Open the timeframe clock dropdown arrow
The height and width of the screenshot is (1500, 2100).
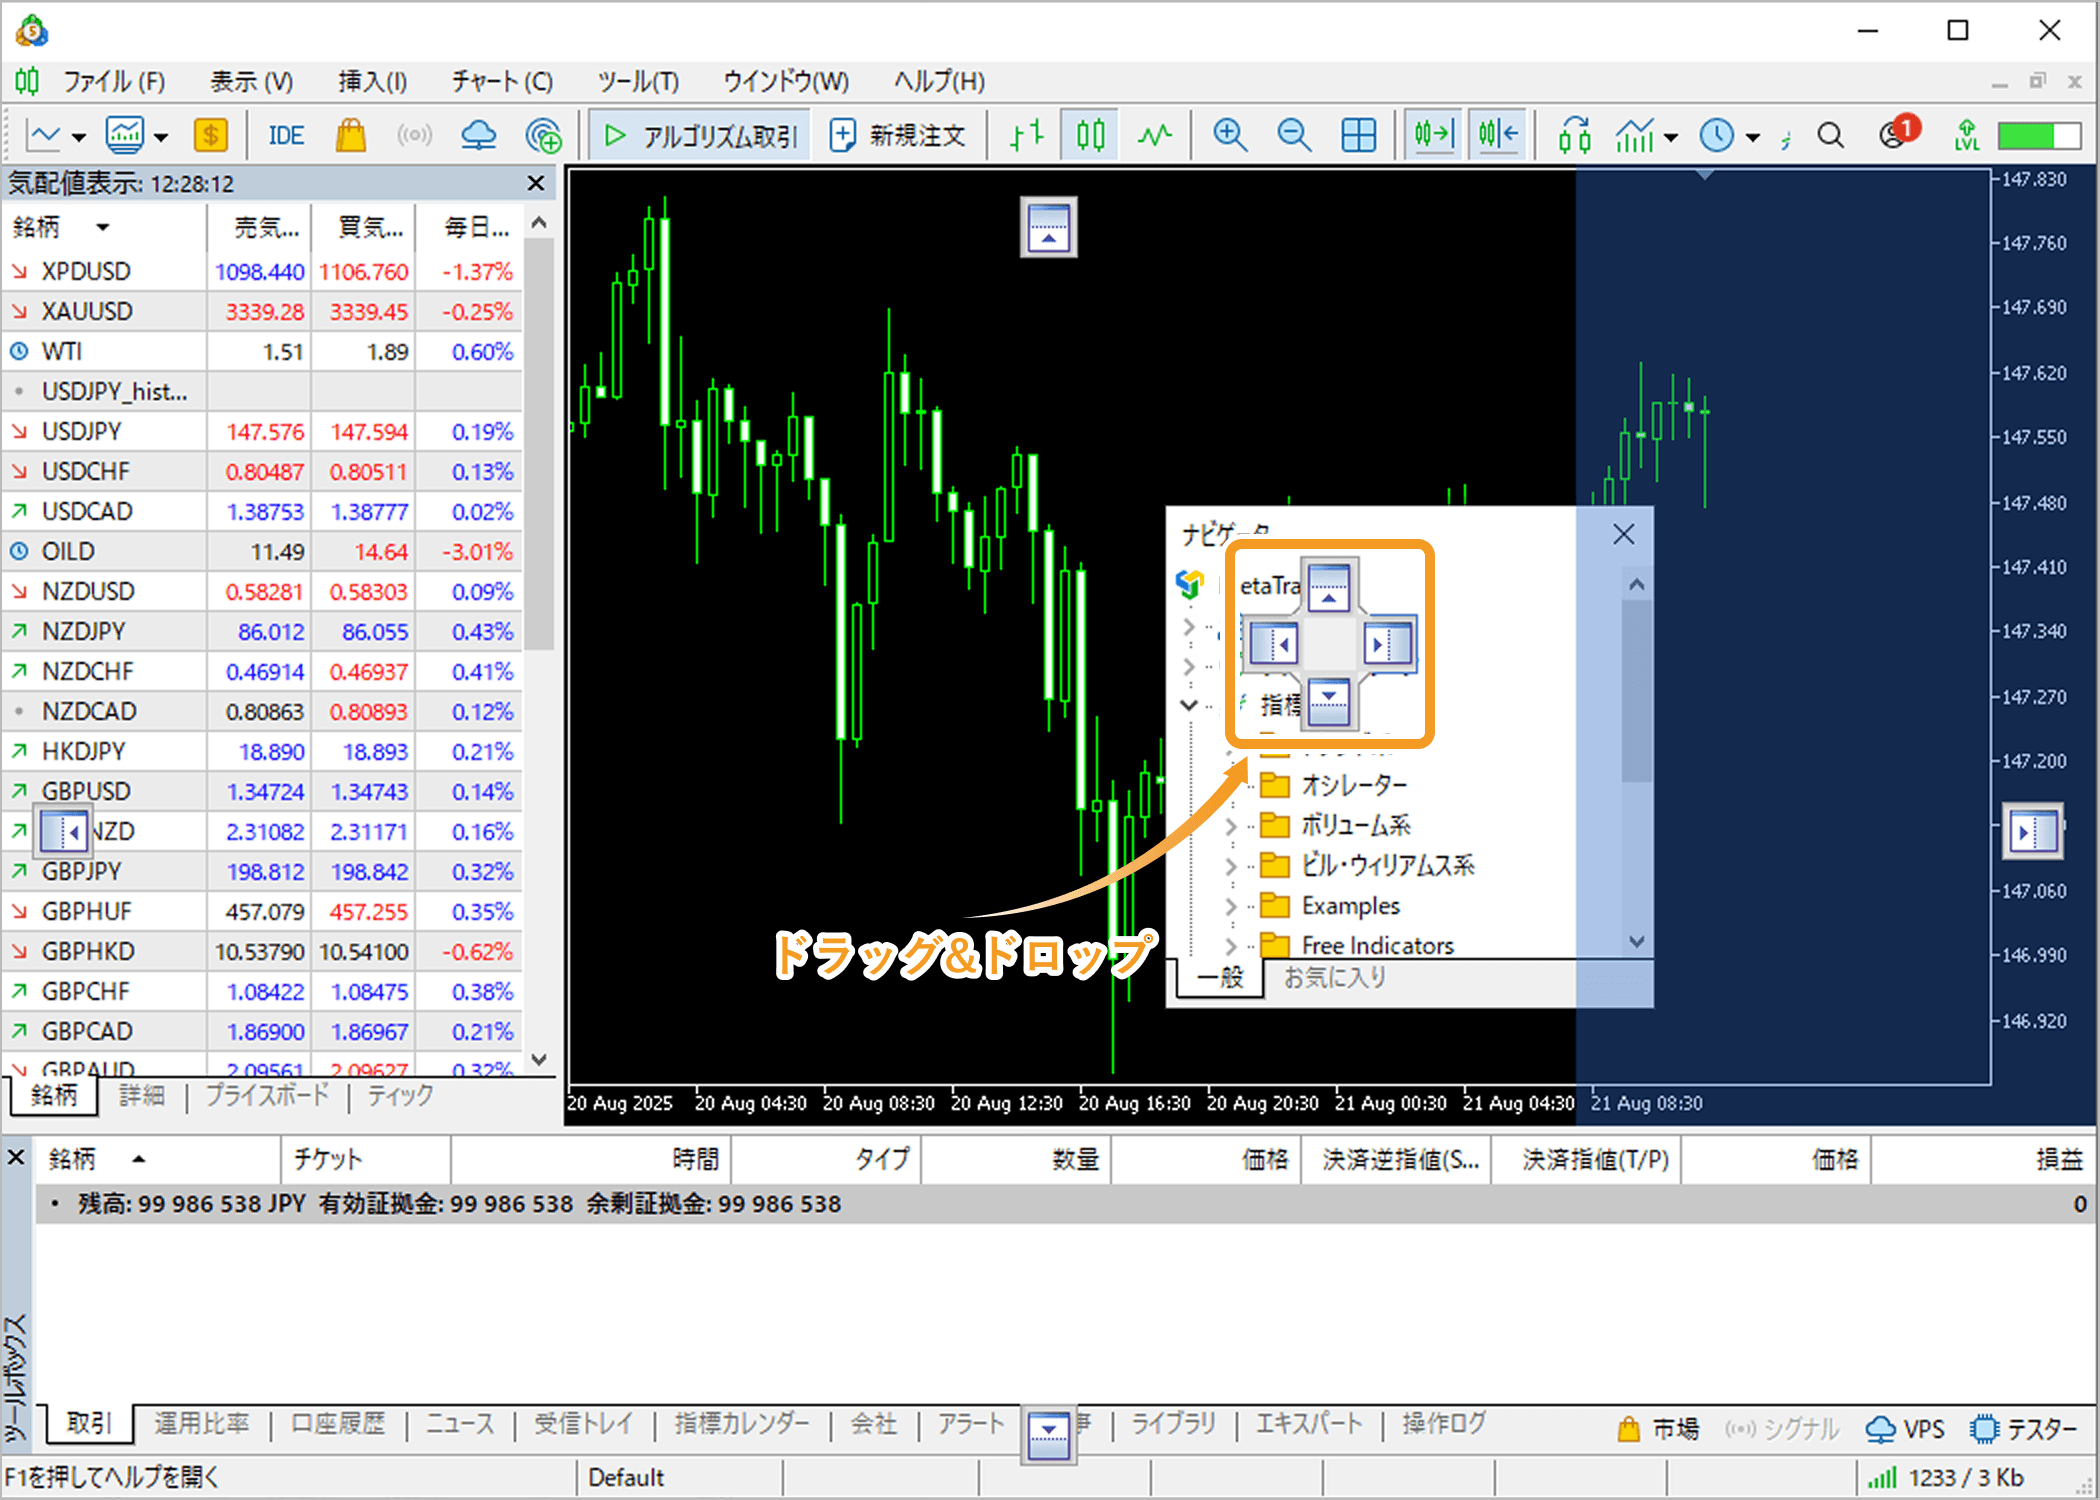click(1752, 137)
